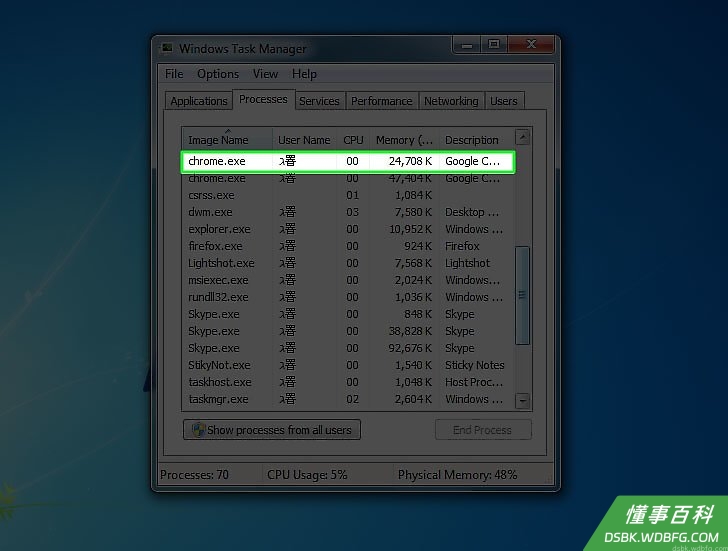Switch to the Applications tab
Screen dimensions: 728x551
point(199,101)
